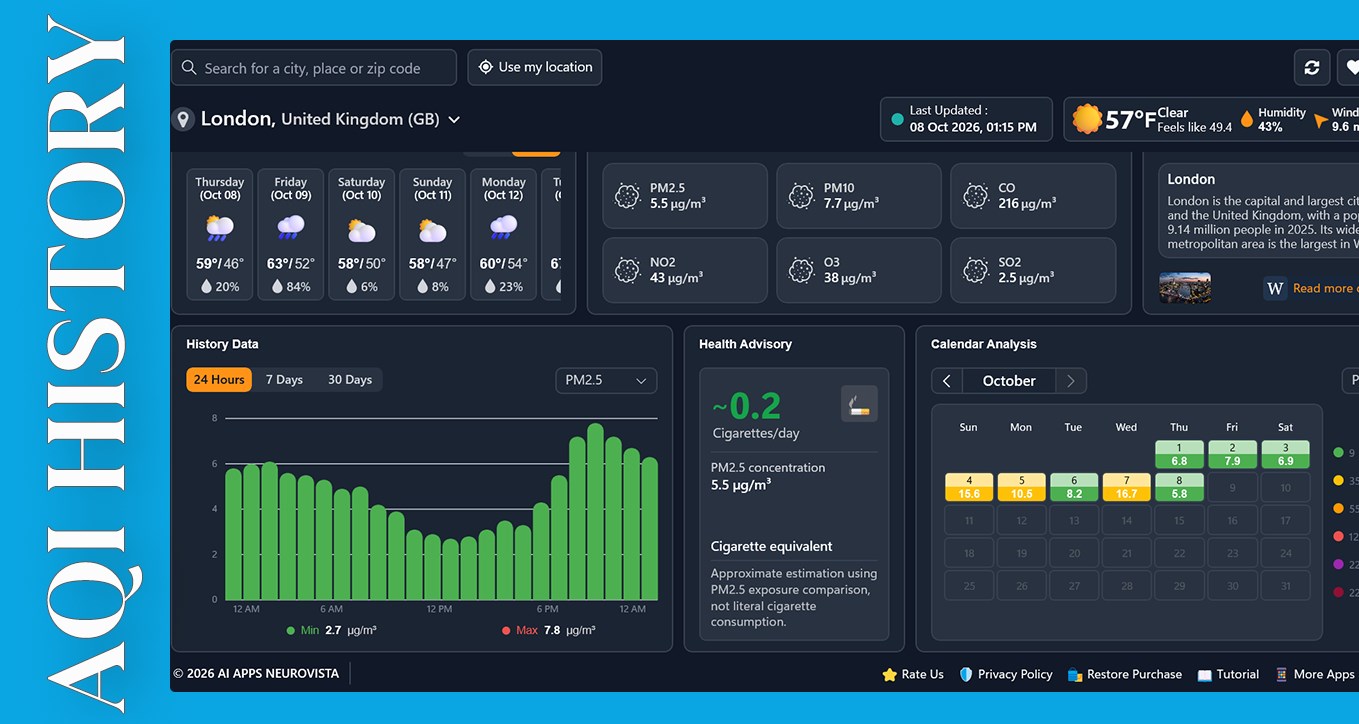The height and width of the screenshot is (724, 1359).
Task: Open More Apps link
Action: point(1315,675)
